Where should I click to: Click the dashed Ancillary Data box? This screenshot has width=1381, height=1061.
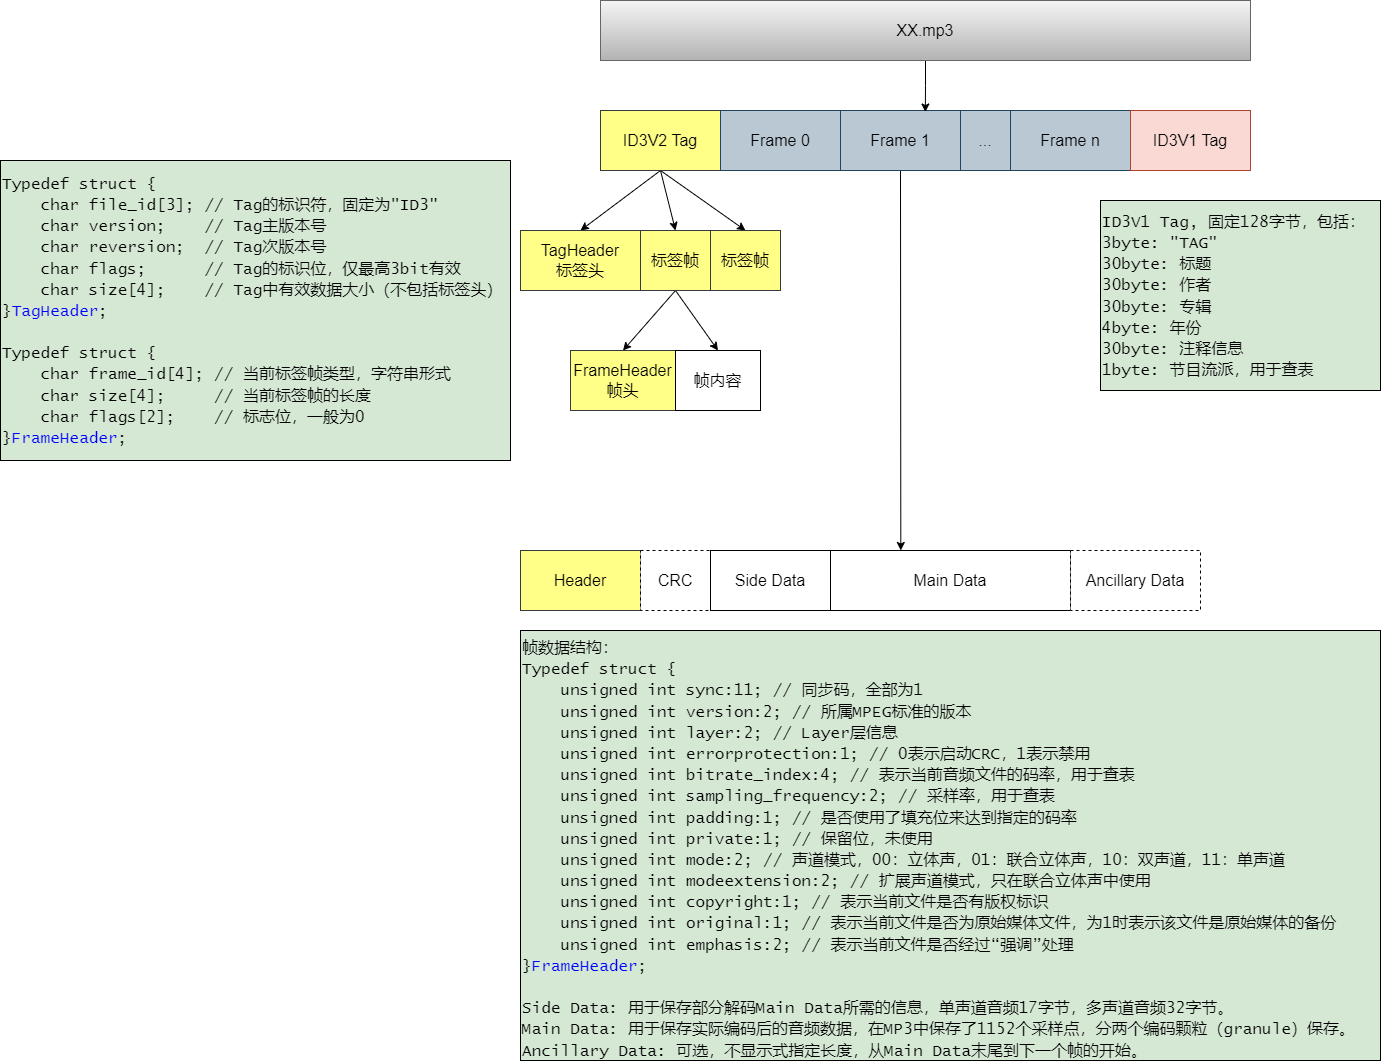[x=1135, y=580]
